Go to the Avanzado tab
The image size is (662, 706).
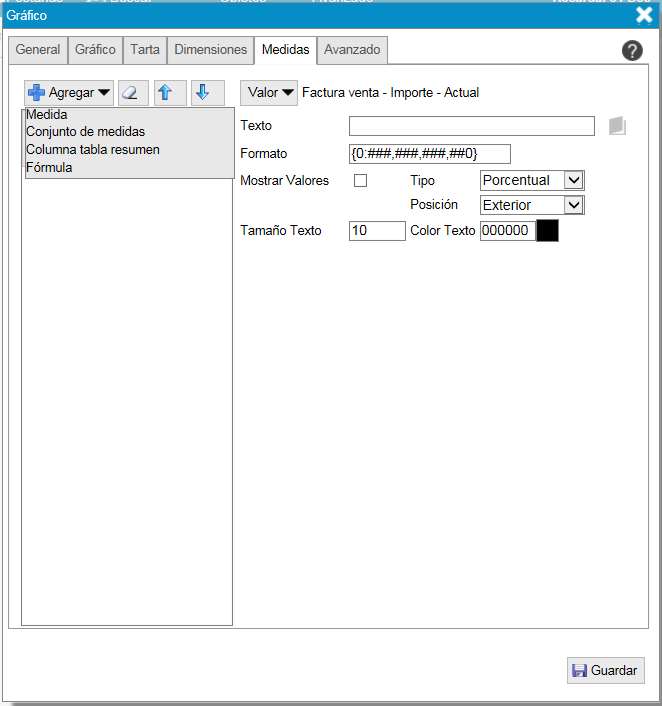352,50
